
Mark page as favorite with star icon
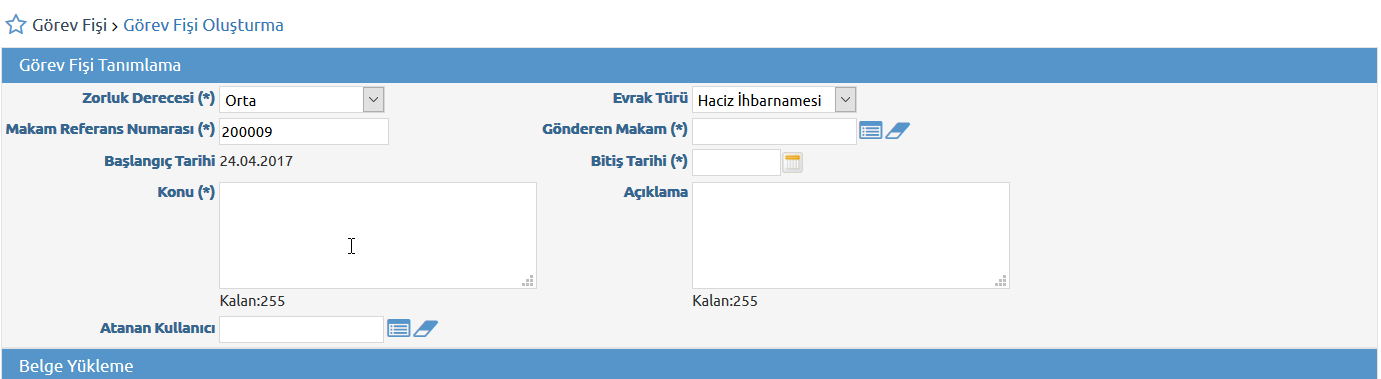pyautogui.click(x=16, y=25)
